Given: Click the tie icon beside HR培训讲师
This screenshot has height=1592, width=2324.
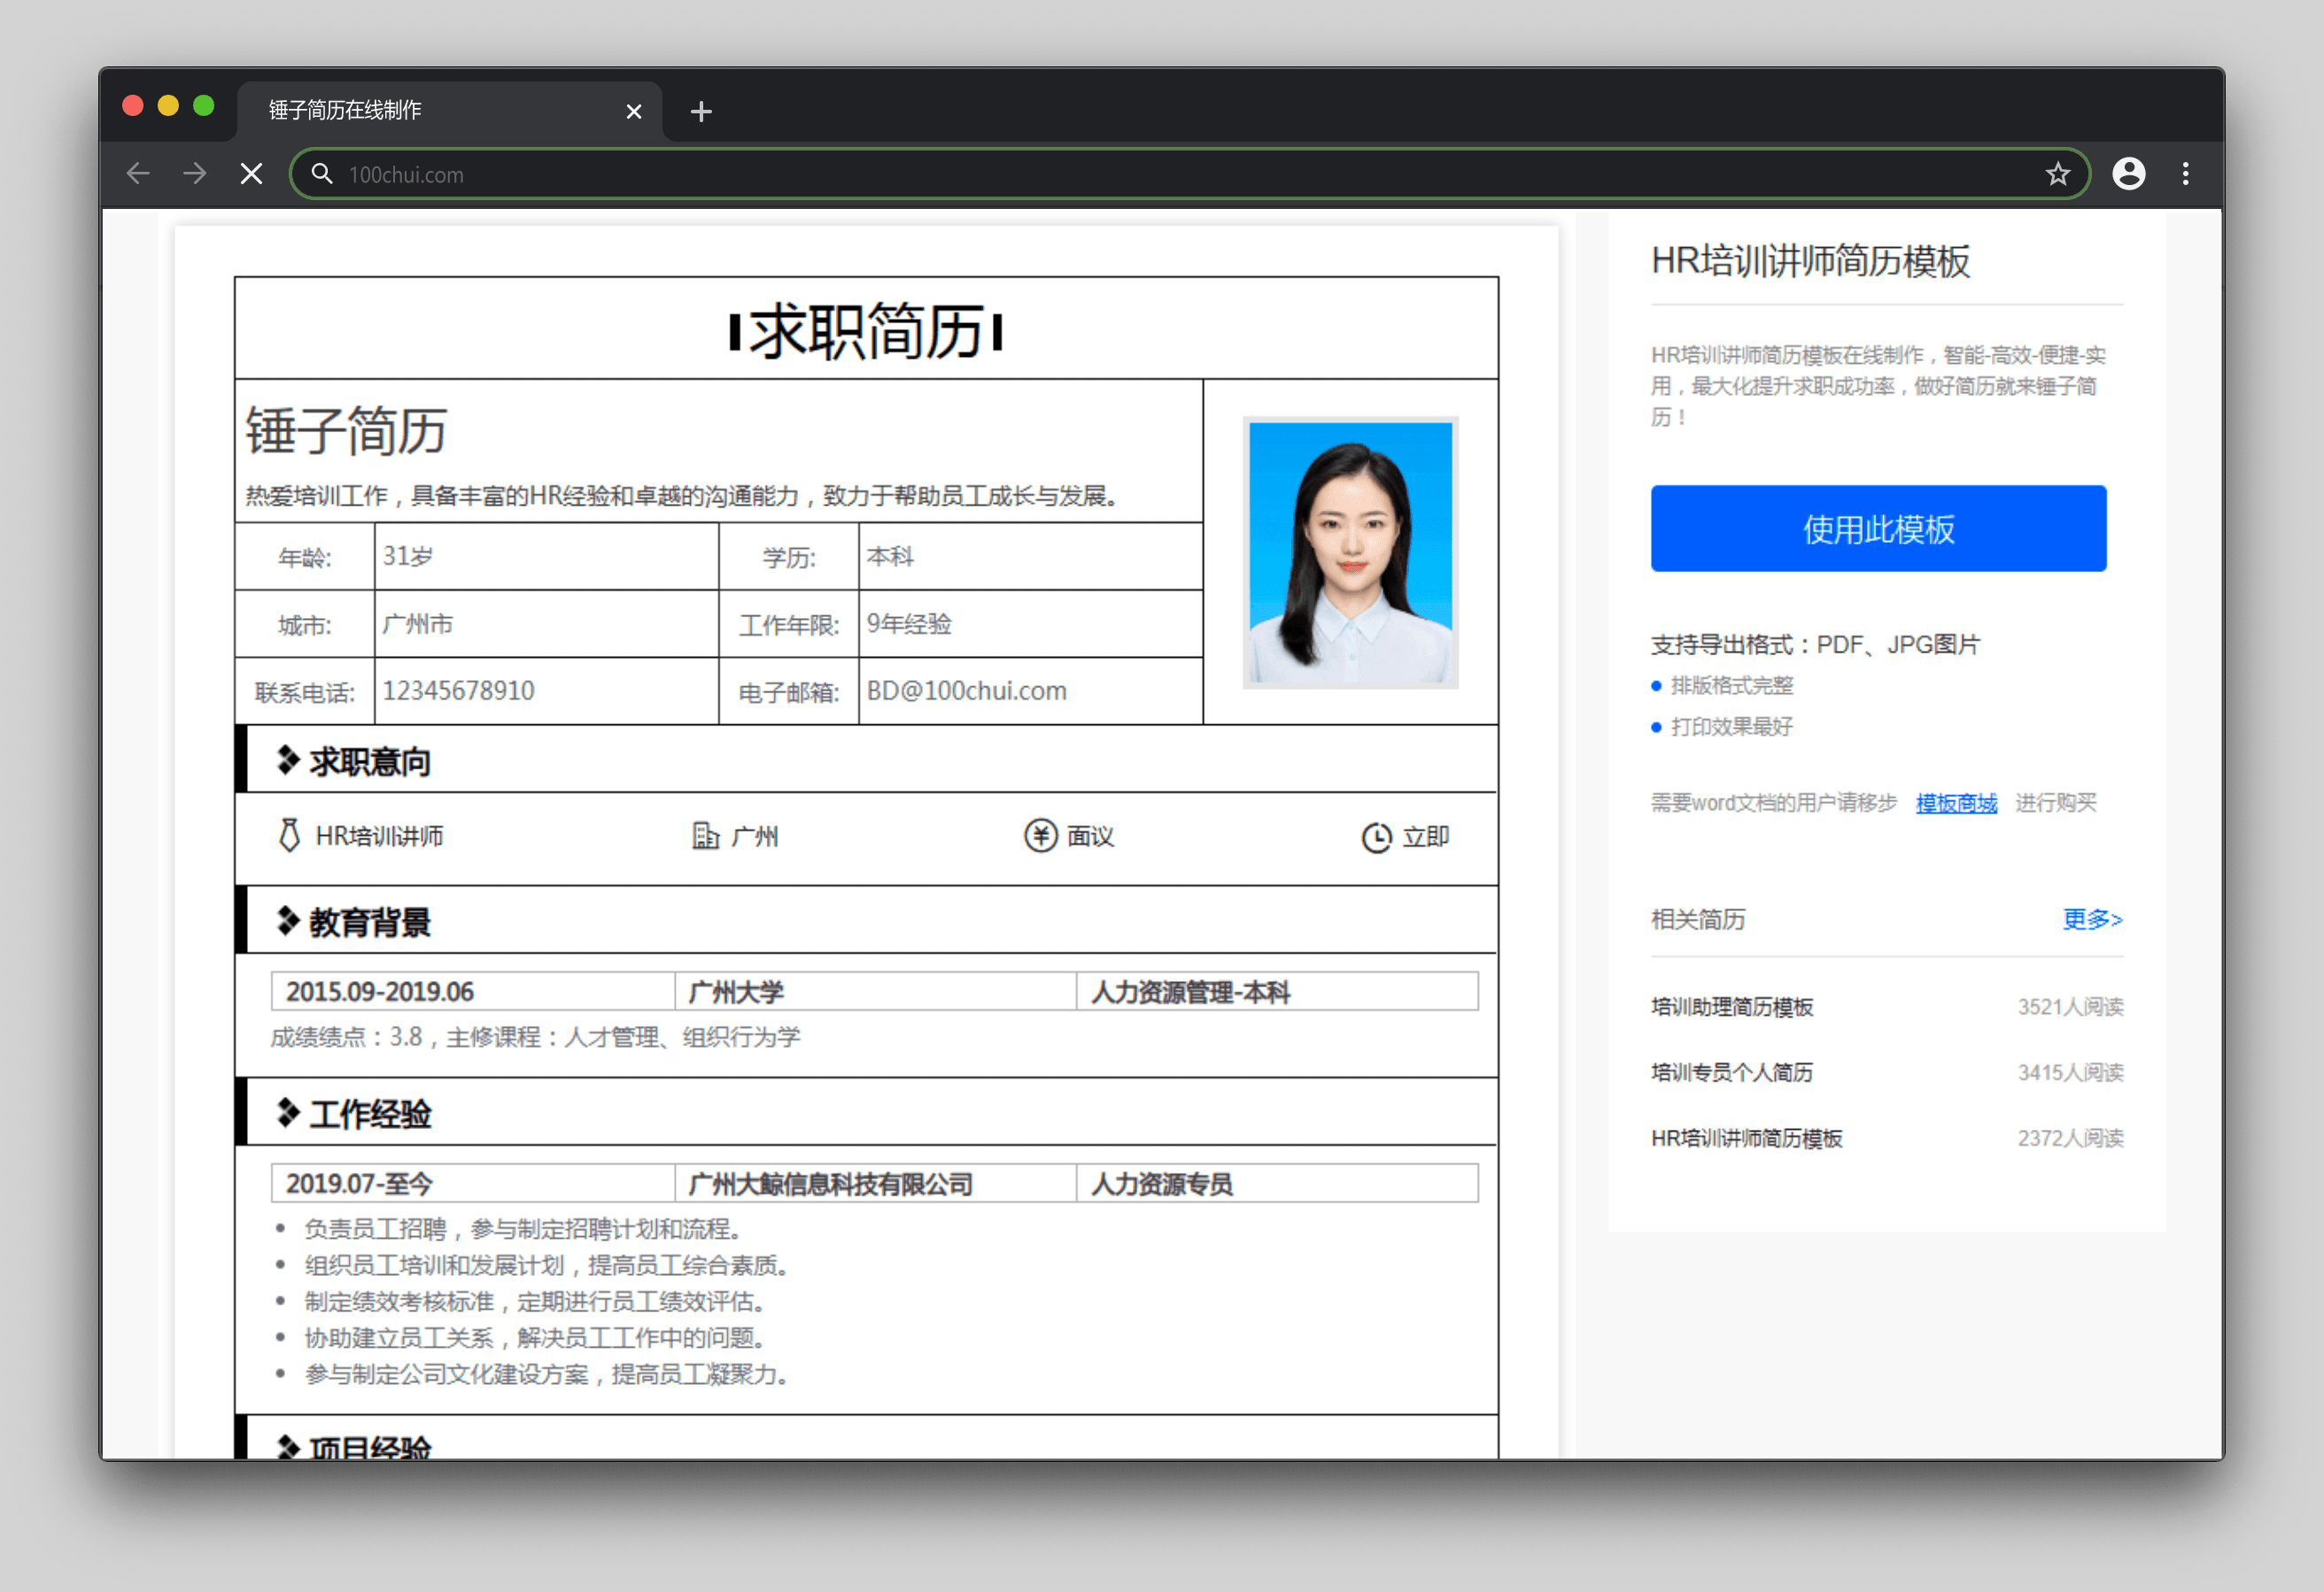Looking at the screenshot, I should tap(289, 835).
